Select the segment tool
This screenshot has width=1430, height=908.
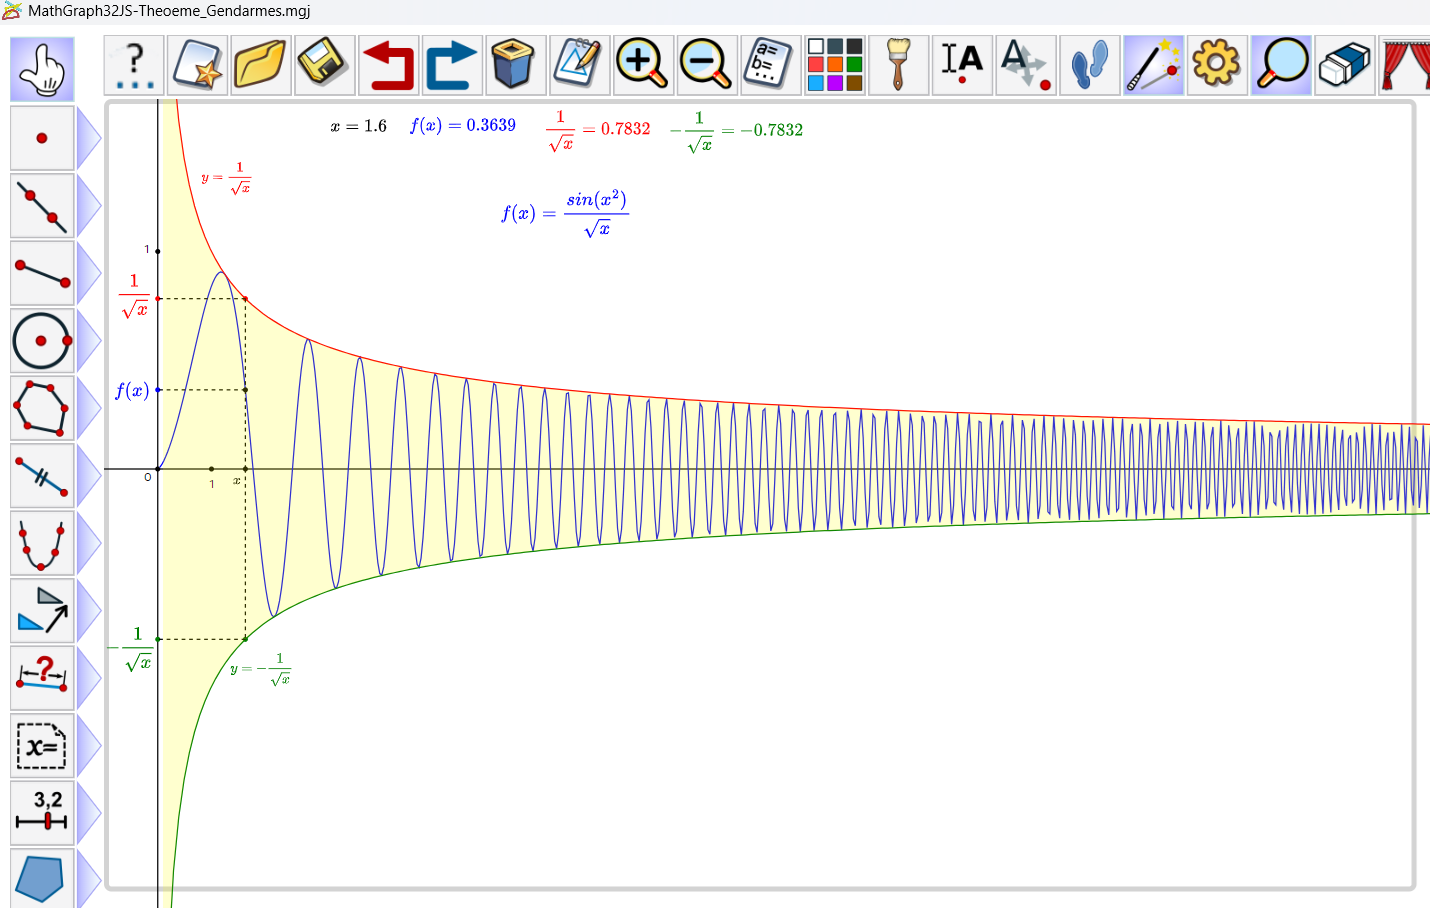[x=42, y=273]
